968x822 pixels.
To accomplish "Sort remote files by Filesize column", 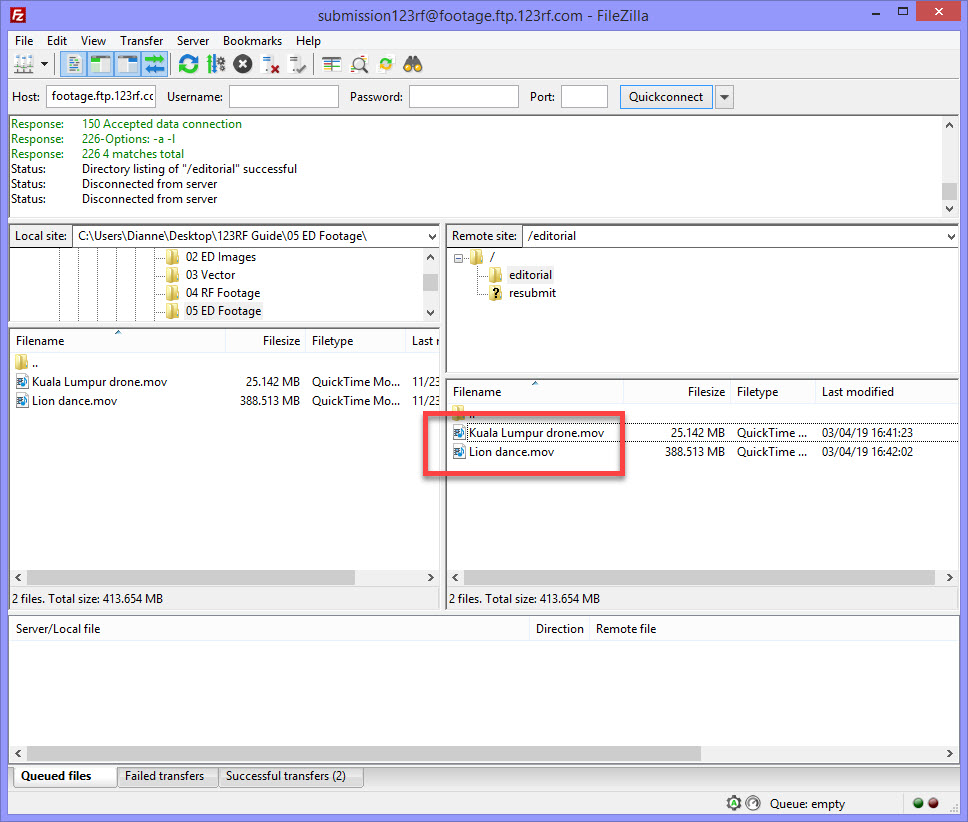I will tap(677, 392).
